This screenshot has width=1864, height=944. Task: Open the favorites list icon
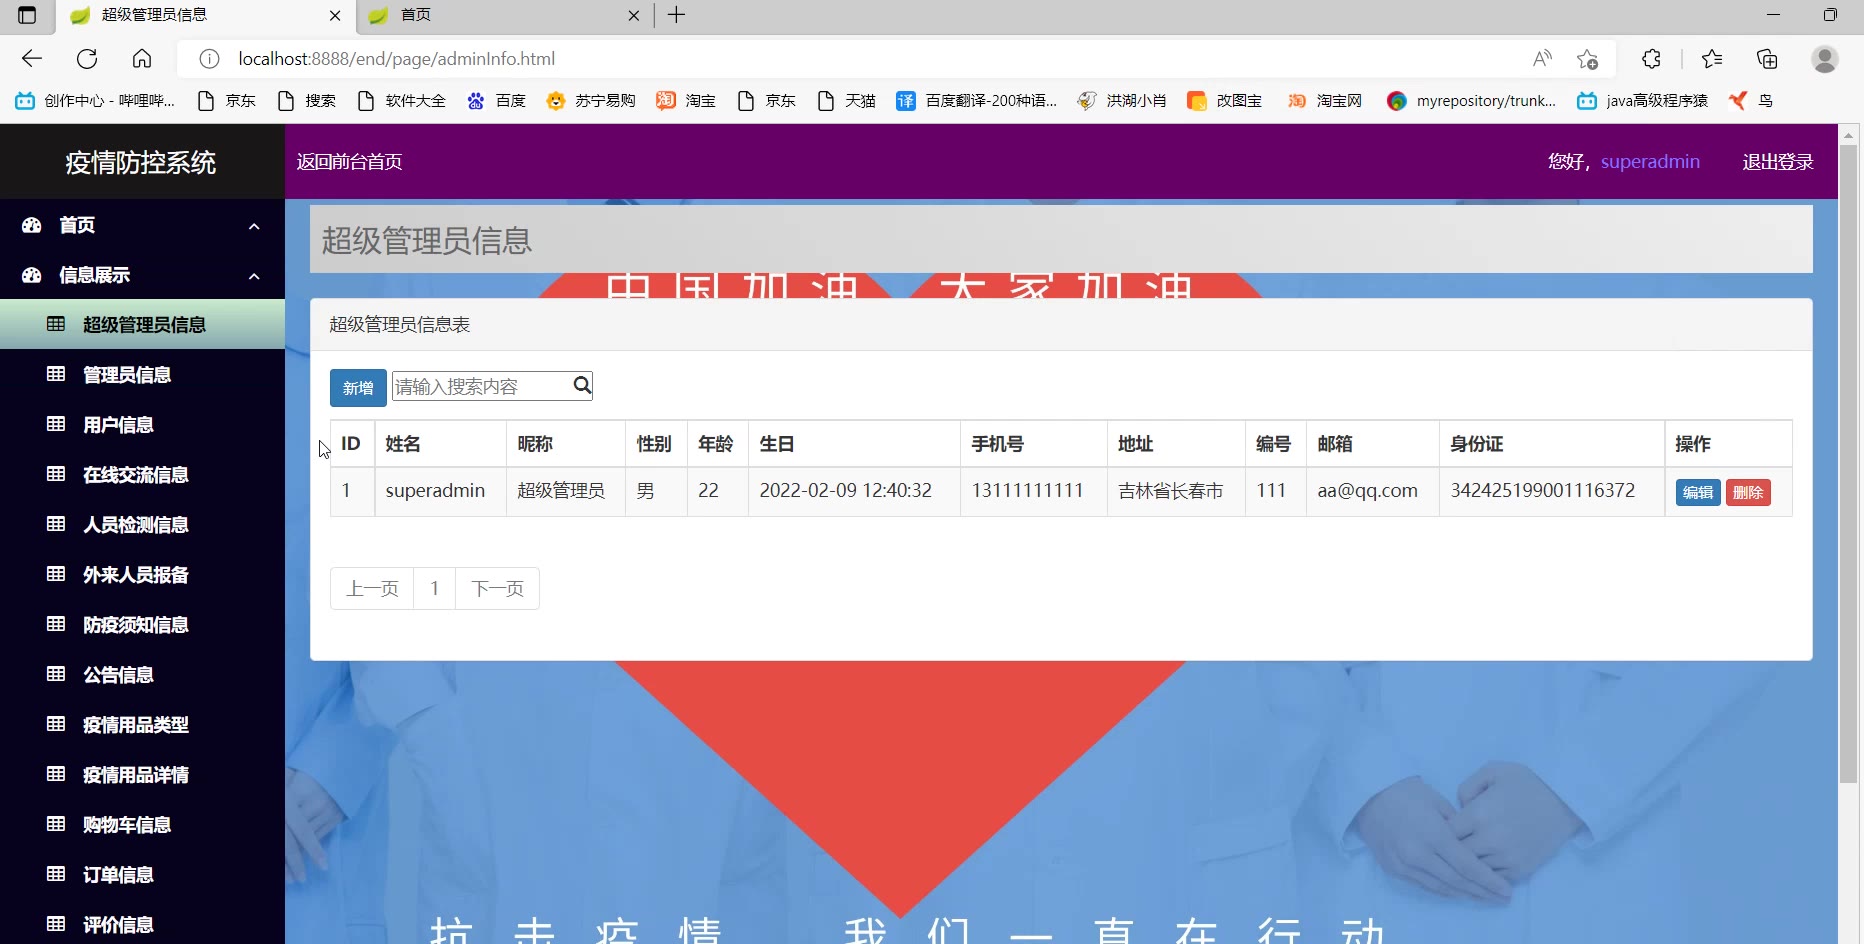[1712, 59]
